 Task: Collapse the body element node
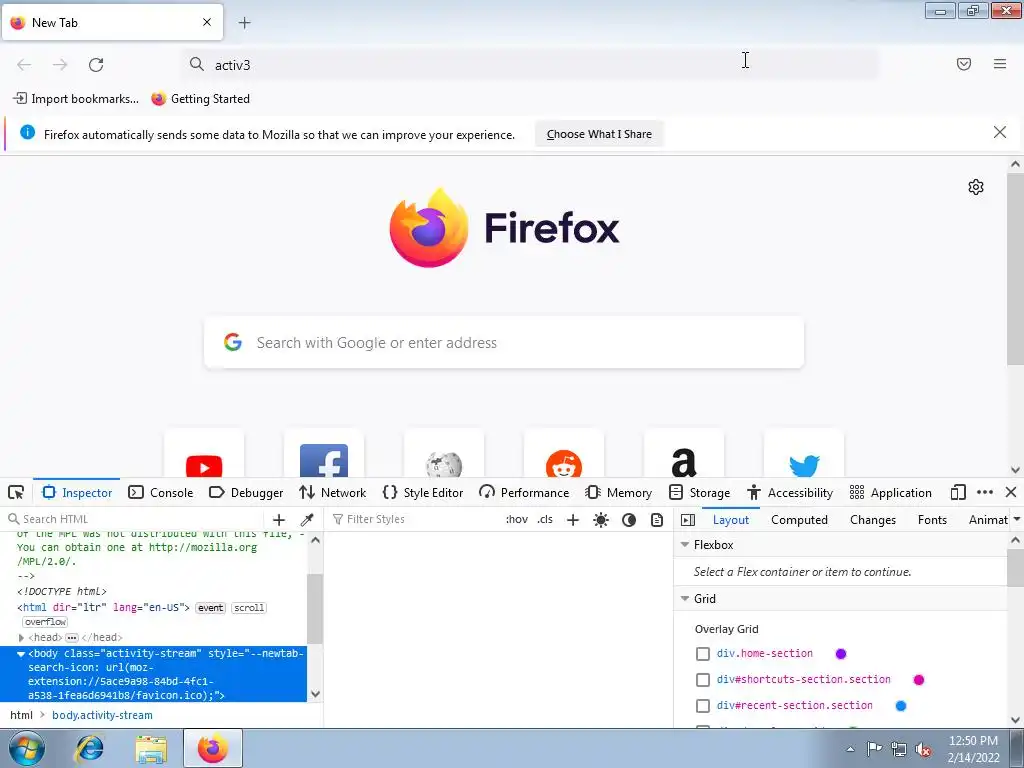click(x=22, y=654)
